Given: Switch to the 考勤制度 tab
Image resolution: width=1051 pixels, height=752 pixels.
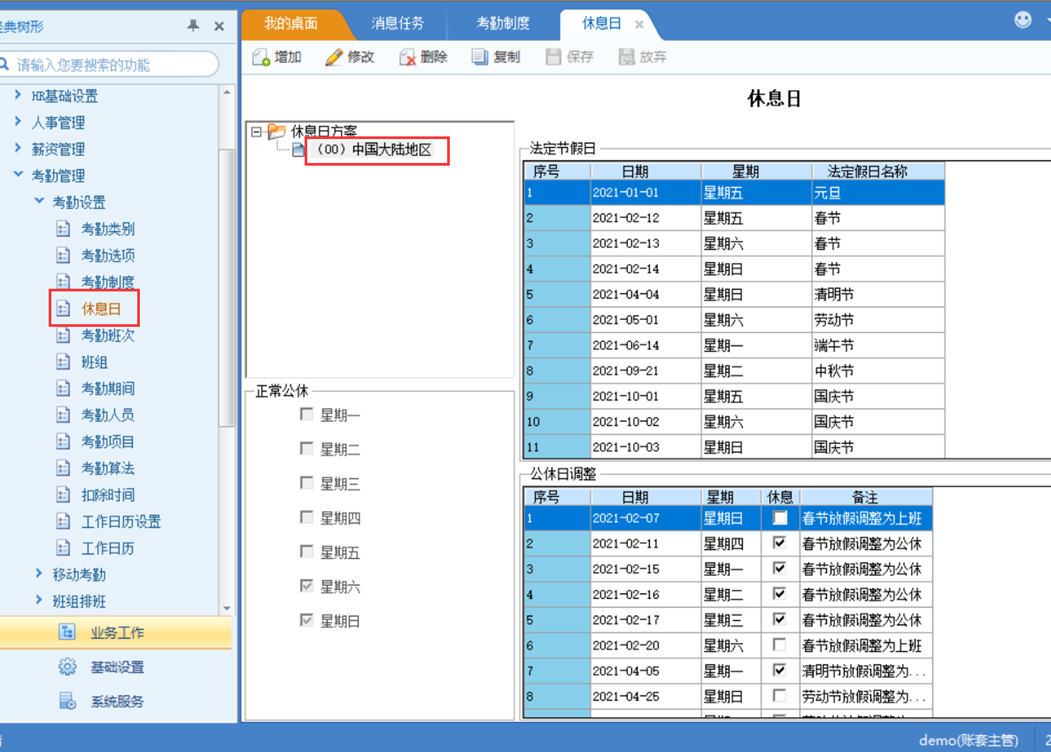Looking at the screenshot, I should (503, 23).
